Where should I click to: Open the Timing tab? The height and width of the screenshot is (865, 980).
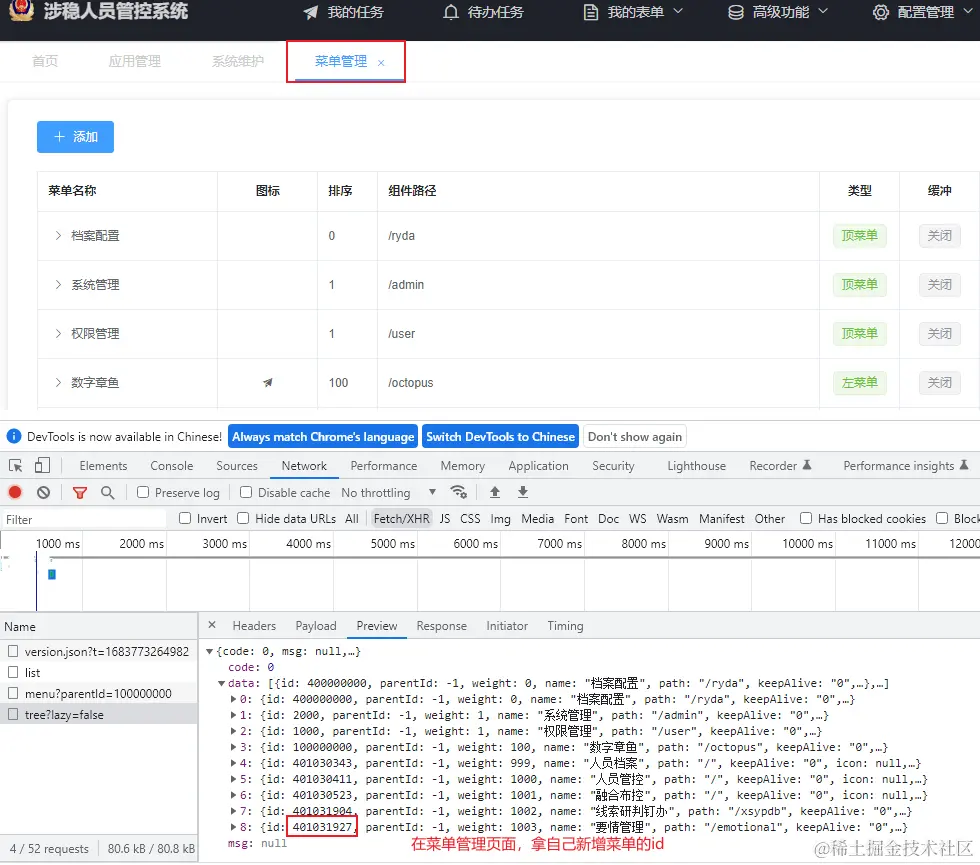coord(565,626)
